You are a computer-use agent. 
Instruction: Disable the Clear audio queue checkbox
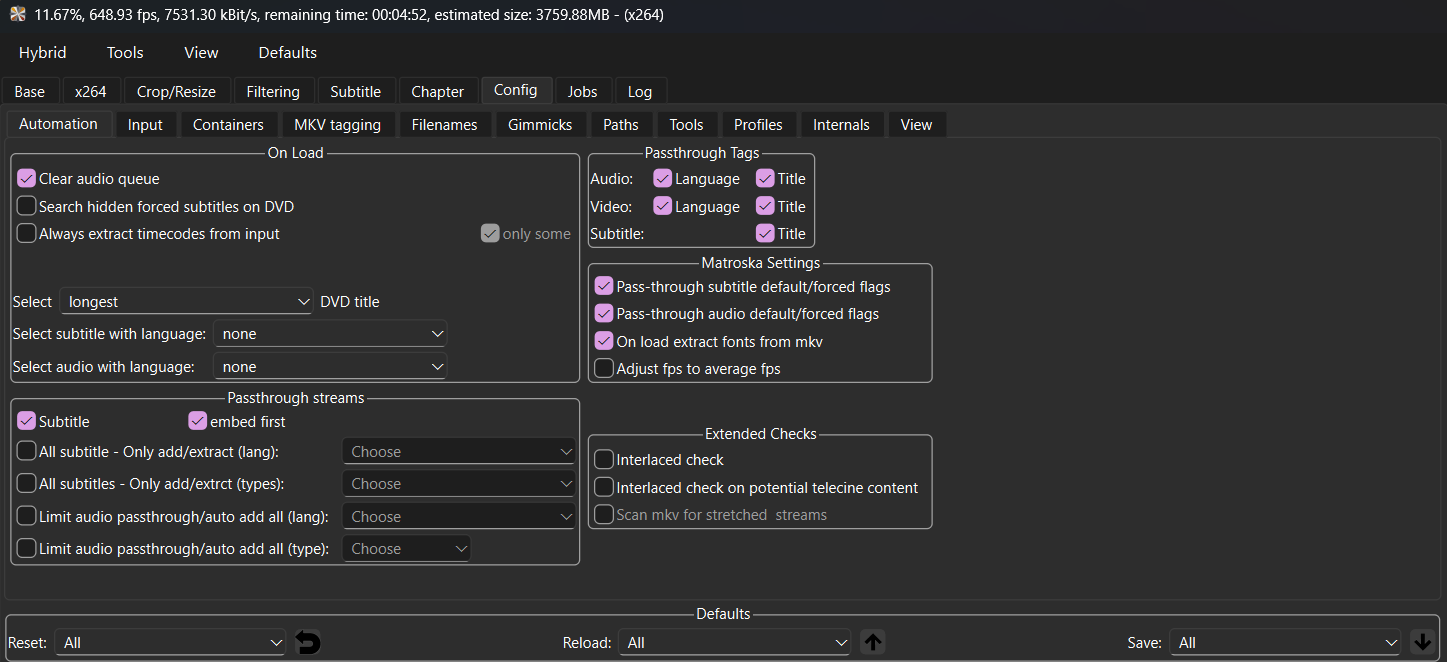coord(27,179)
